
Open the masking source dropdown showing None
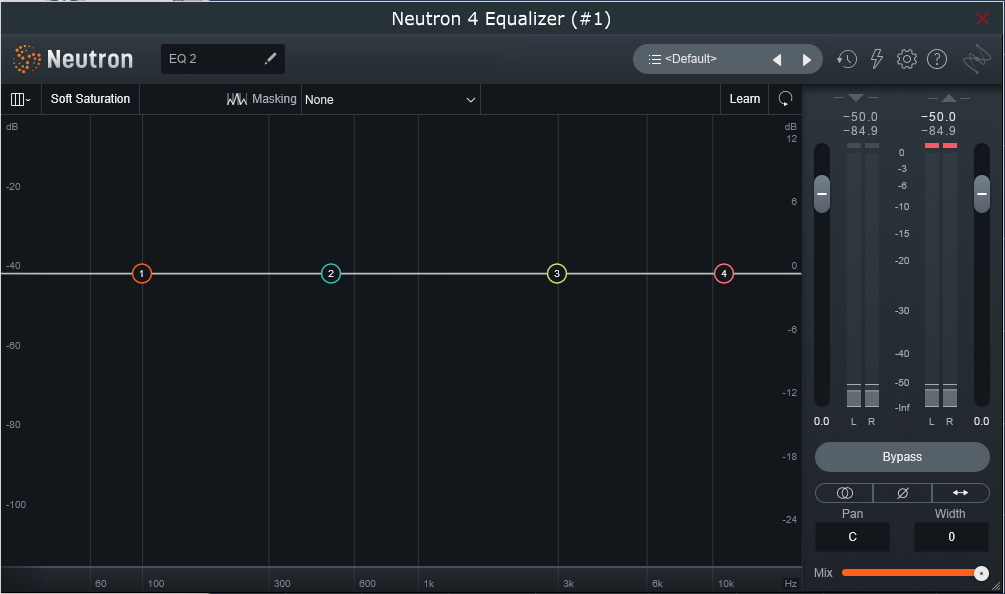[x=390, y=99]
